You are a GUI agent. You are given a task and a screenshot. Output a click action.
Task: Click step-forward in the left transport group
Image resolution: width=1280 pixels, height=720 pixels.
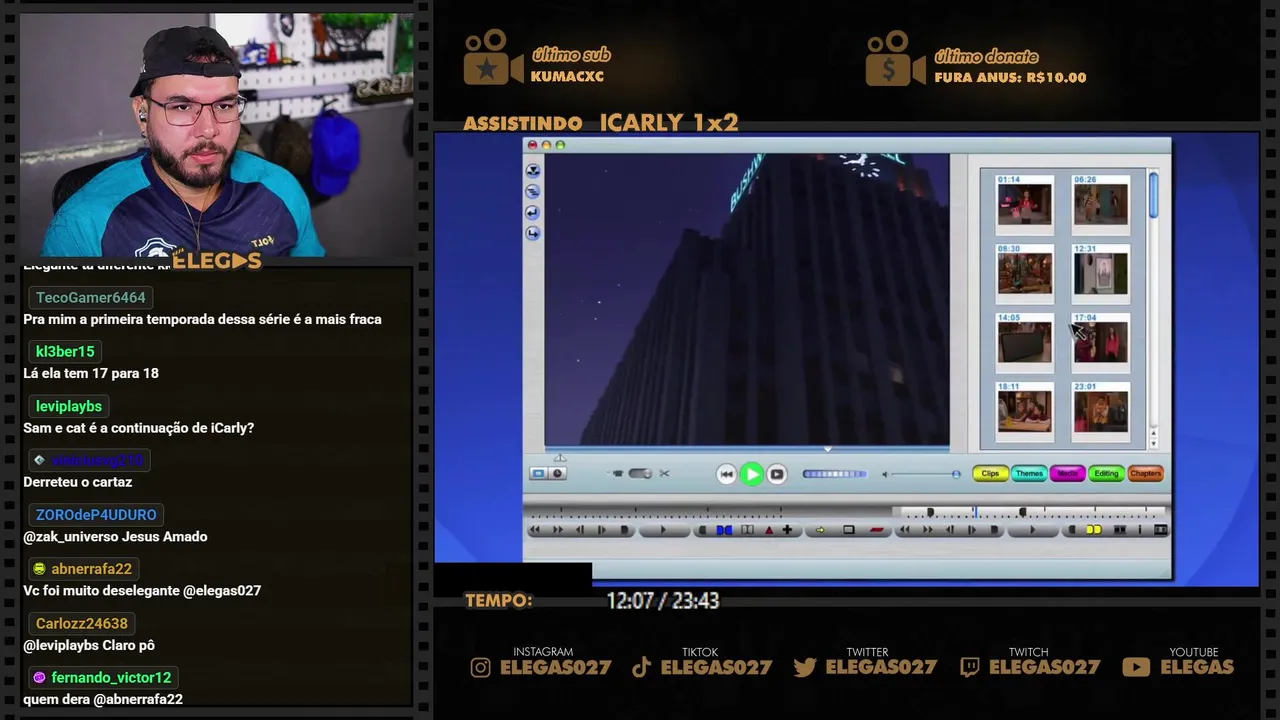click(x=602, y=530)
